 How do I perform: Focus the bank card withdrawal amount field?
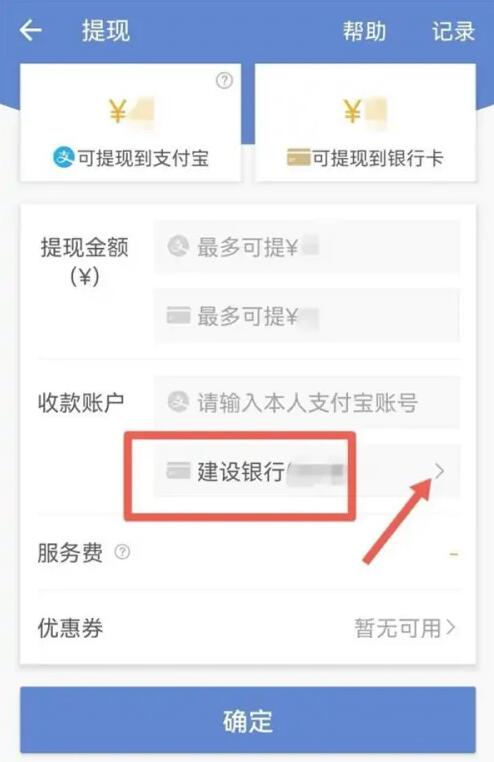point(307,316)
